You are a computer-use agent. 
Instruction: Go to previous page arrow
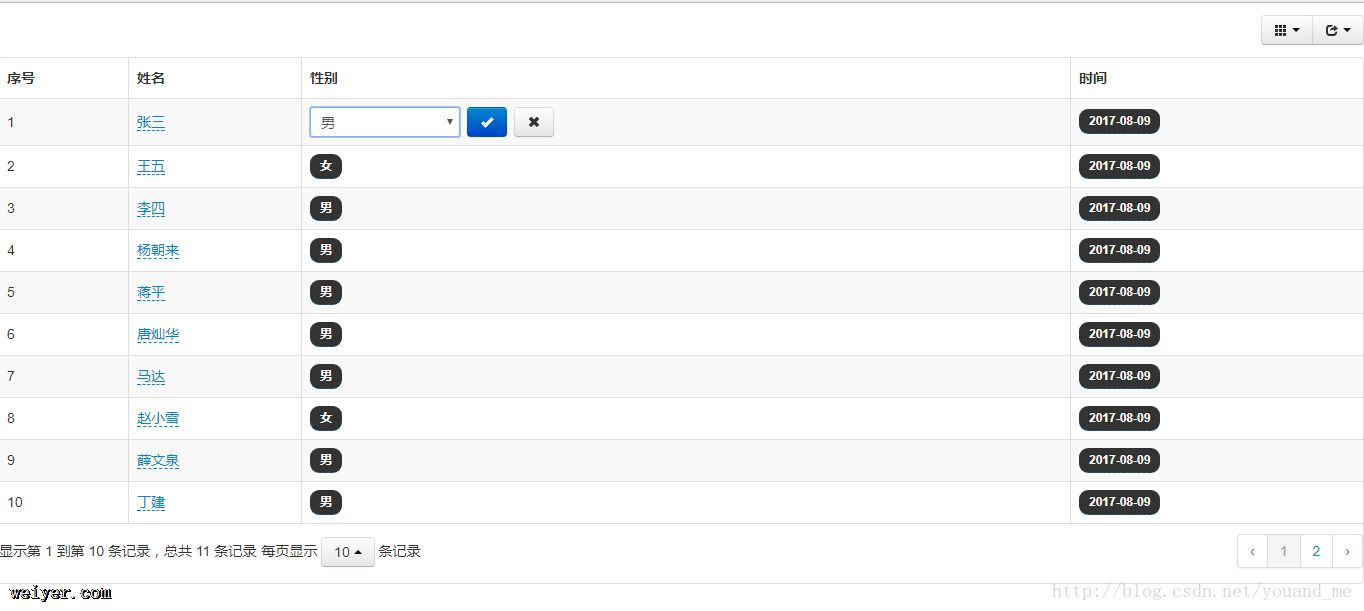(1252, 551)
